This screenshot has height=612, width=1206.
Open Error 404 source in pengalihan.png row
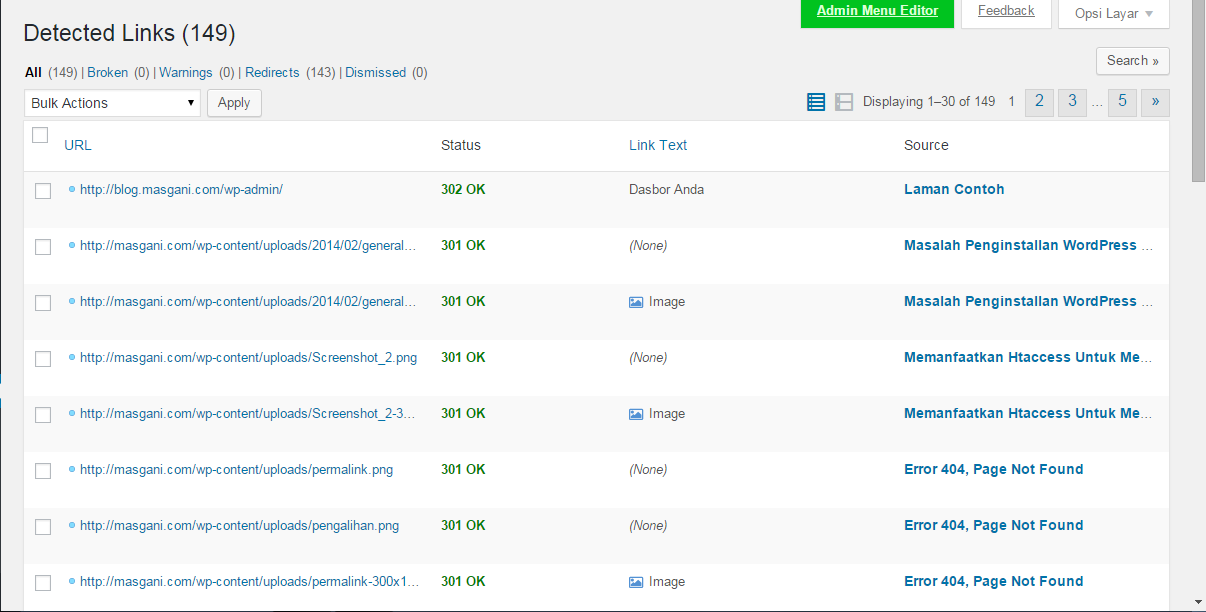coord(993,525)
